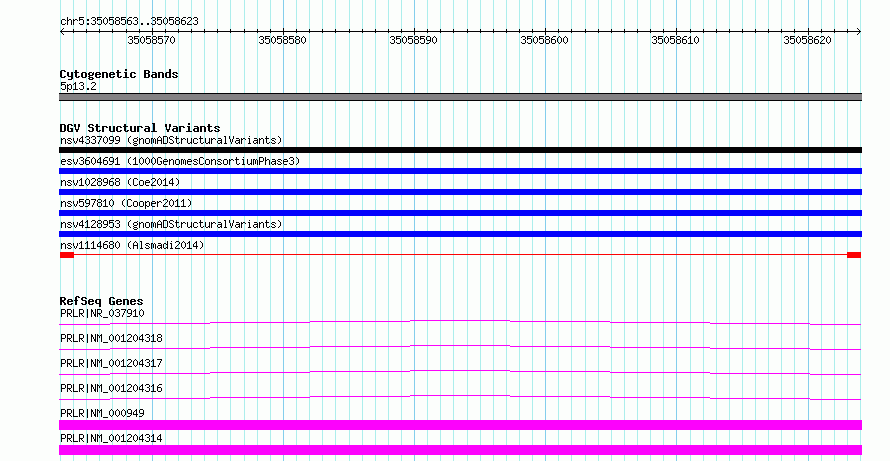Image resolution: width=890 pixels, height=461 pixels.
Task: Click the ruler tick label 35058580
Action: pyautogui.click(x=282, y=40)
